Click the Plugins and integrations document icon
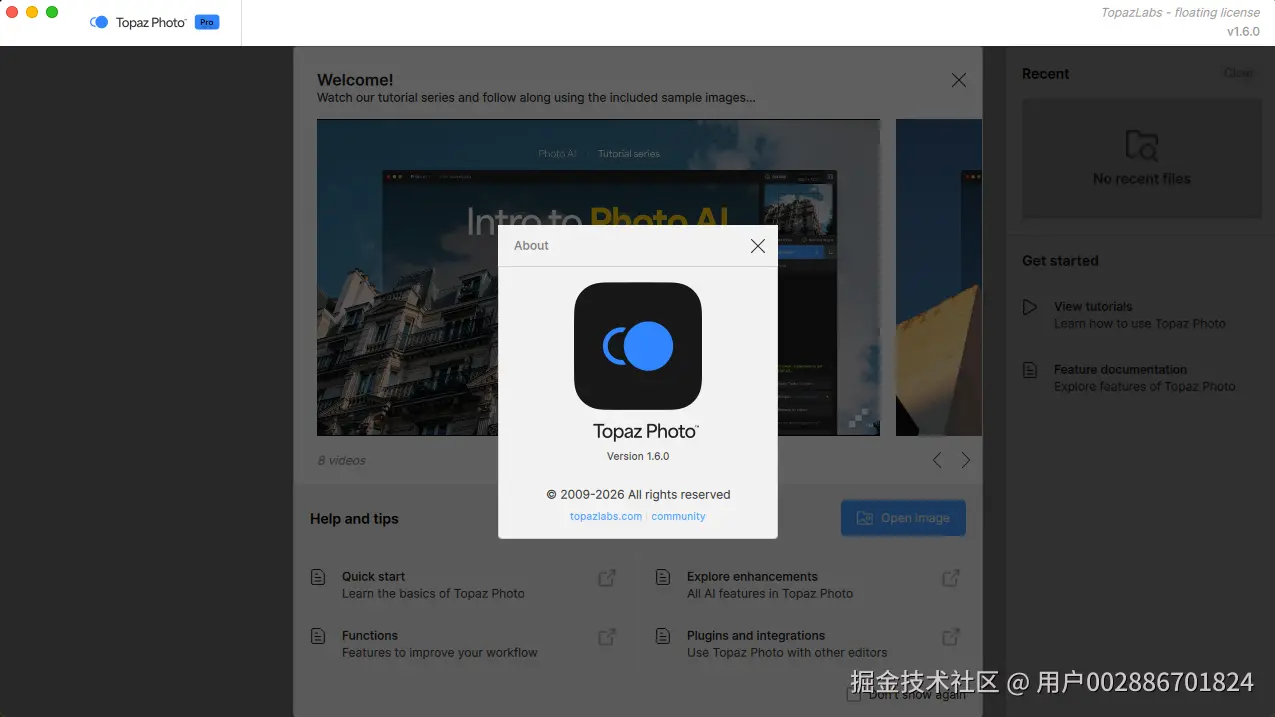Screen dimensions: 1275x717 662,636
